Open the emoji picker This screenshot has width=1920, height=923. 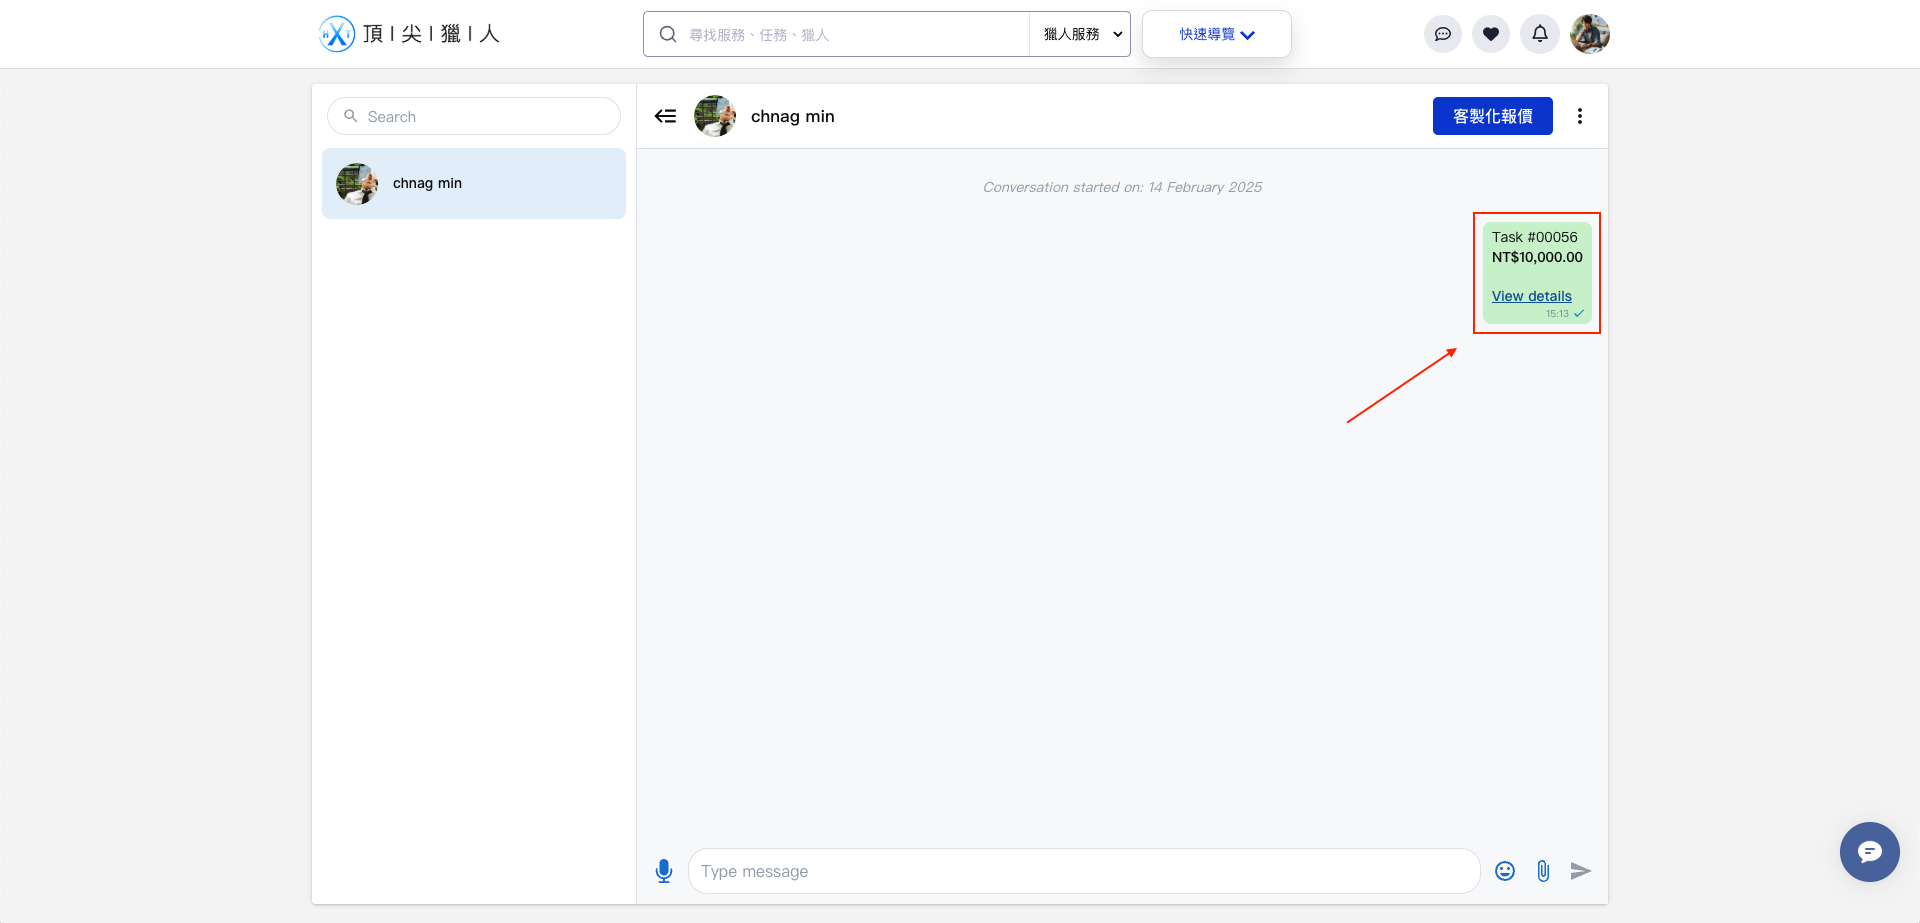coord(1505,871)
